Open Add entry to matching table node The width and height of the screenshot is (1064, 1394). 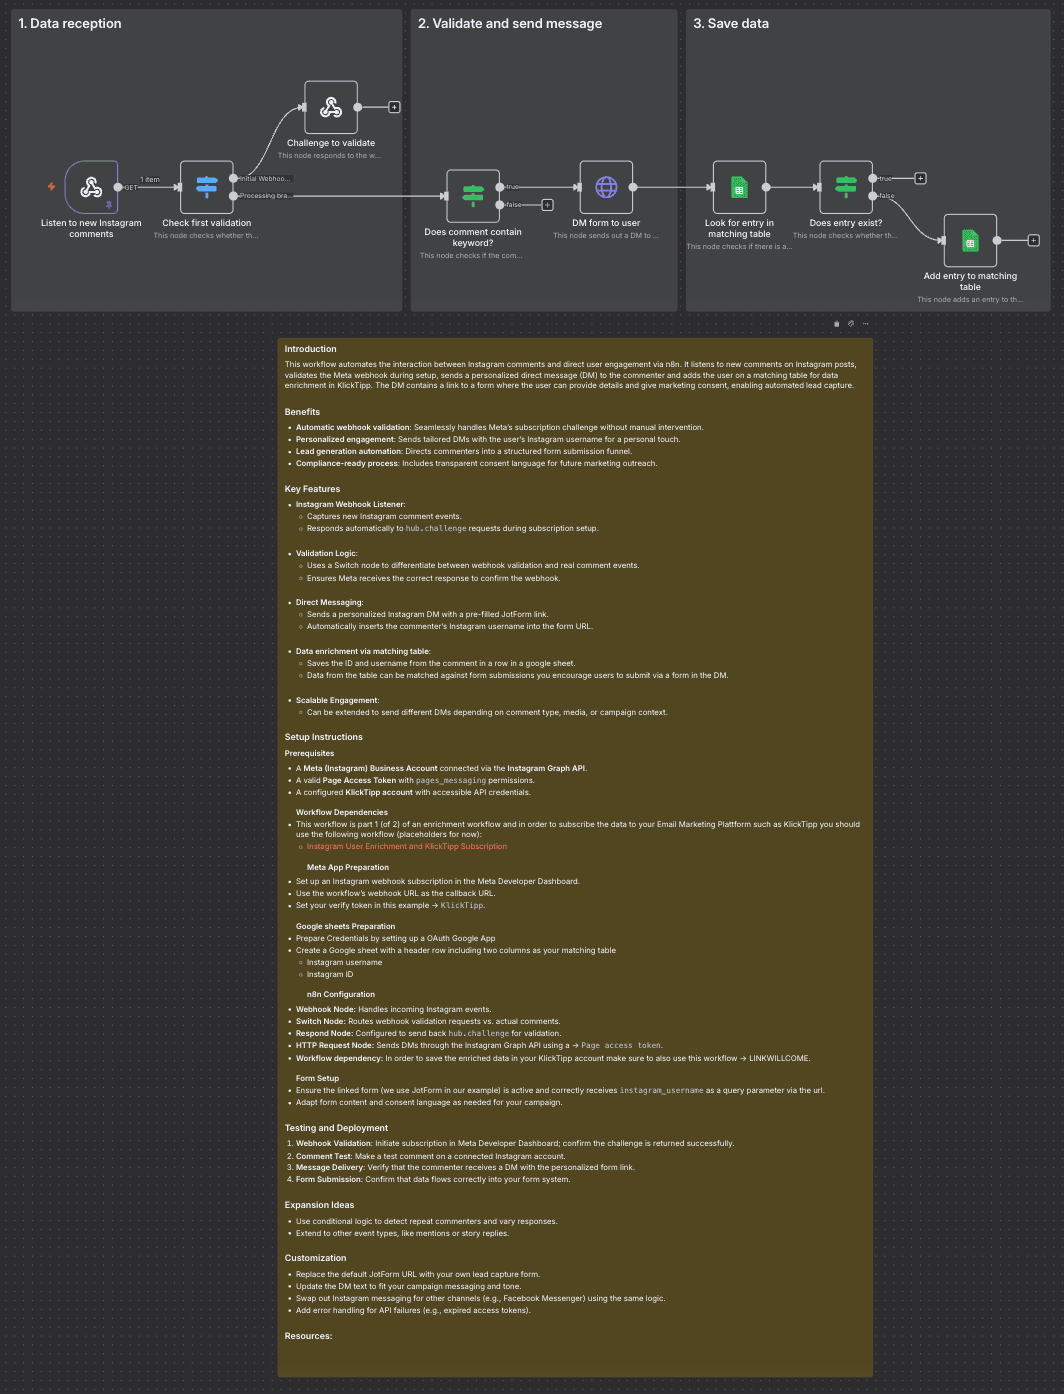[x=970, y=240]
